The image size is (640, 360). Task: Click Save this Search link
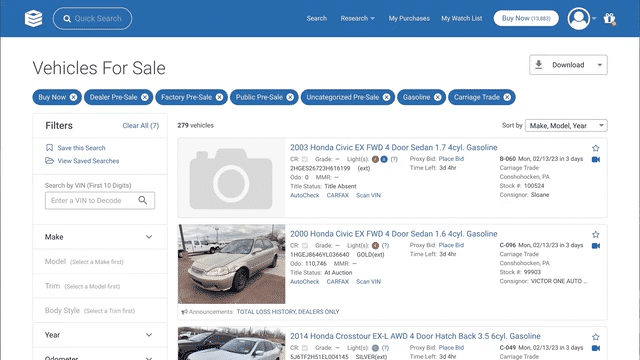point(81,148)
